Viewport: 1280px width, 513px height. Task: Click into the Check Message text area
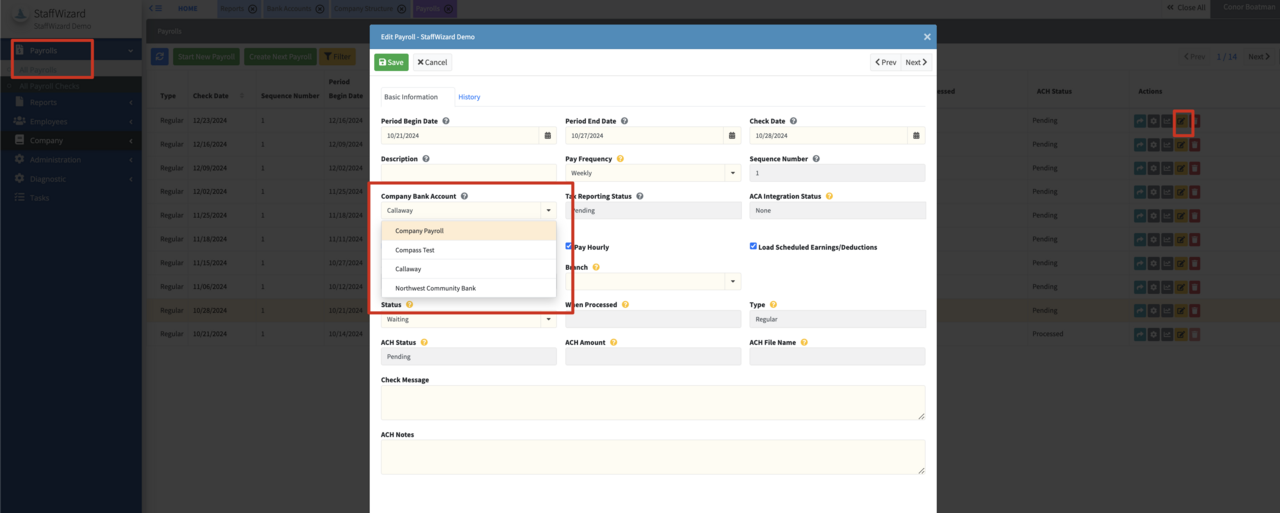652,403
